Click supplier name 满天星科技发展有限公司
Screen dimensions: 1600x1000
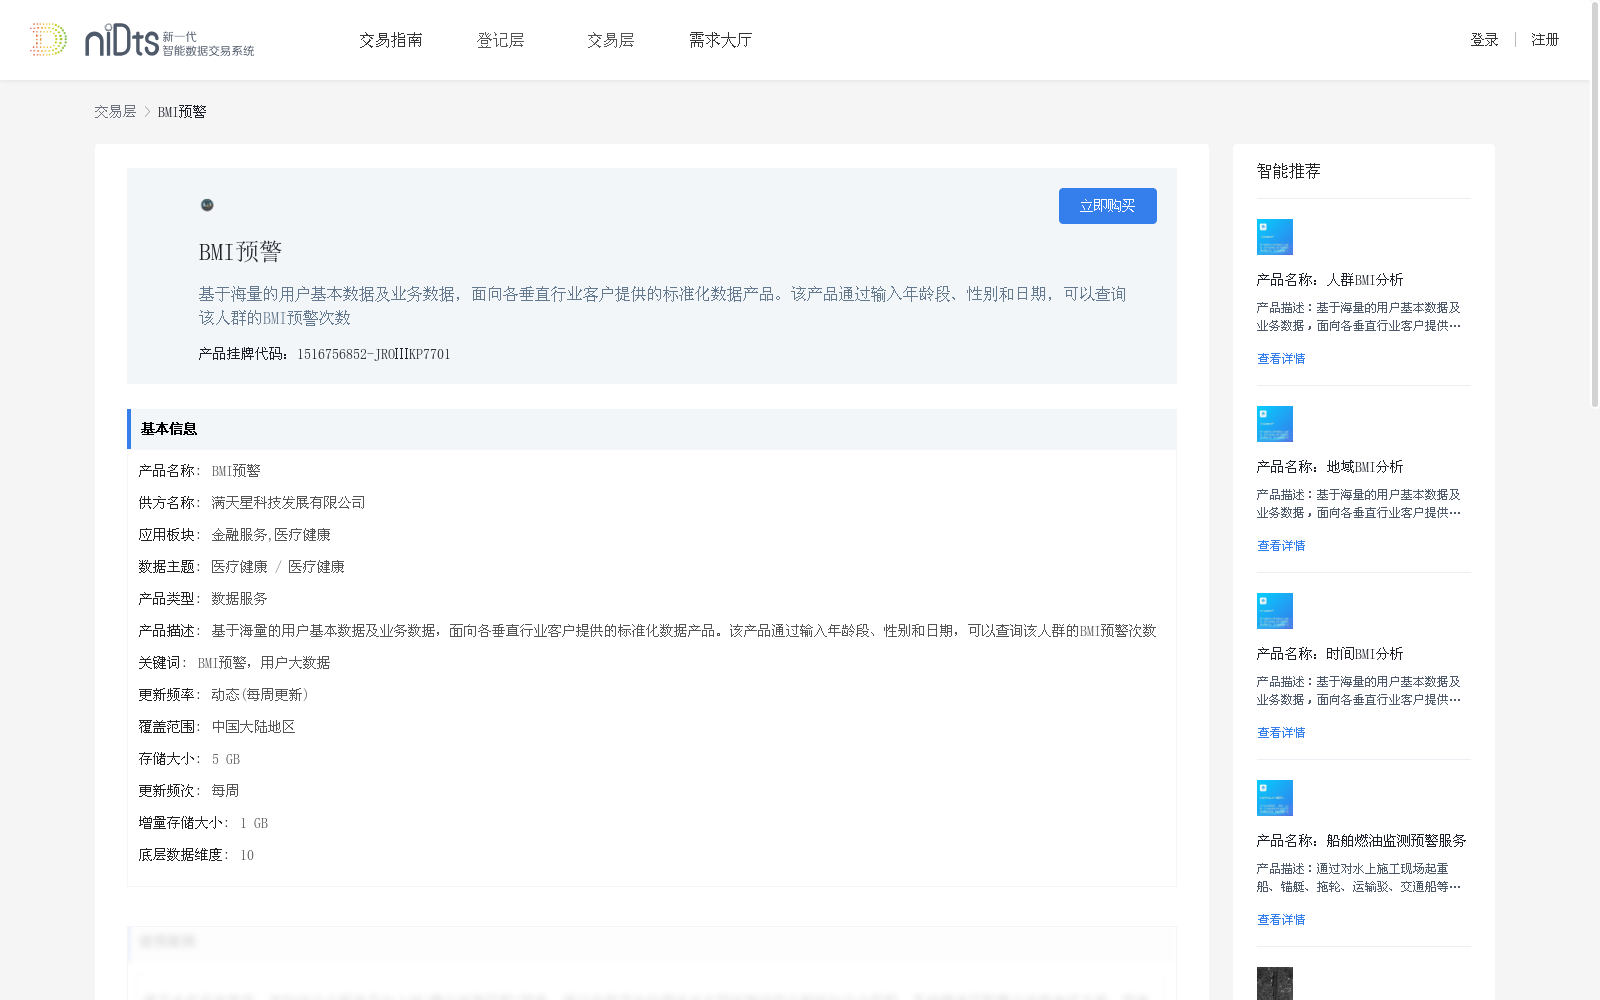point(288,503)
